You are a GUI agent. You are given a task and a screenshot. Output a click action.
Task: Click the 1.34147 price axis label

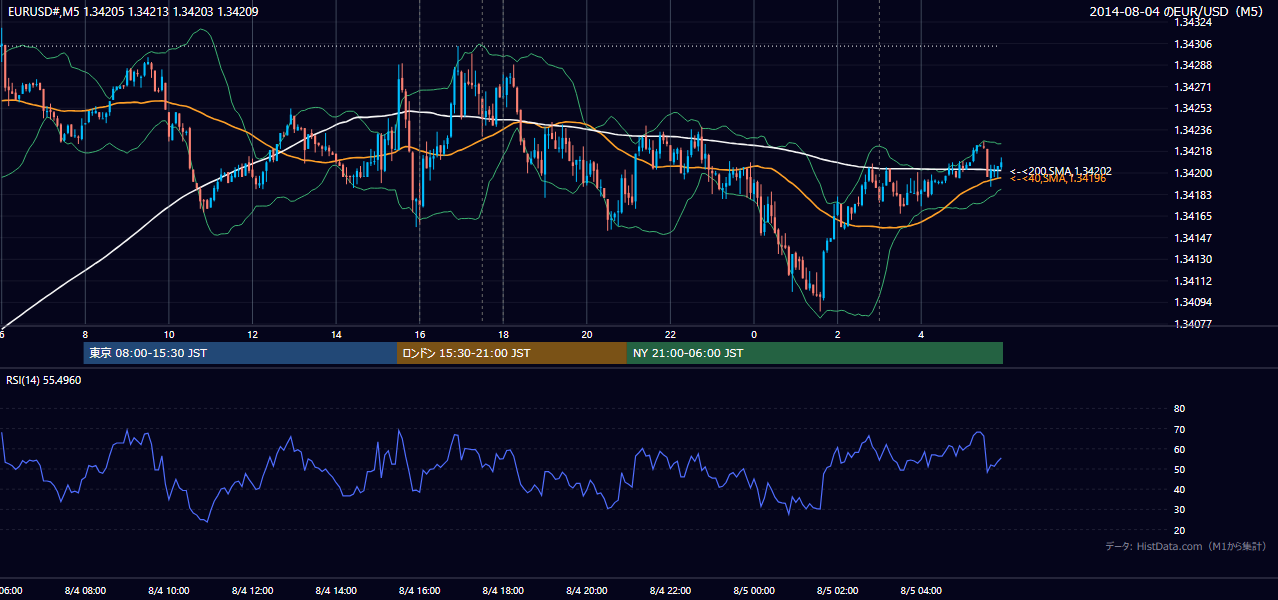1193,238
